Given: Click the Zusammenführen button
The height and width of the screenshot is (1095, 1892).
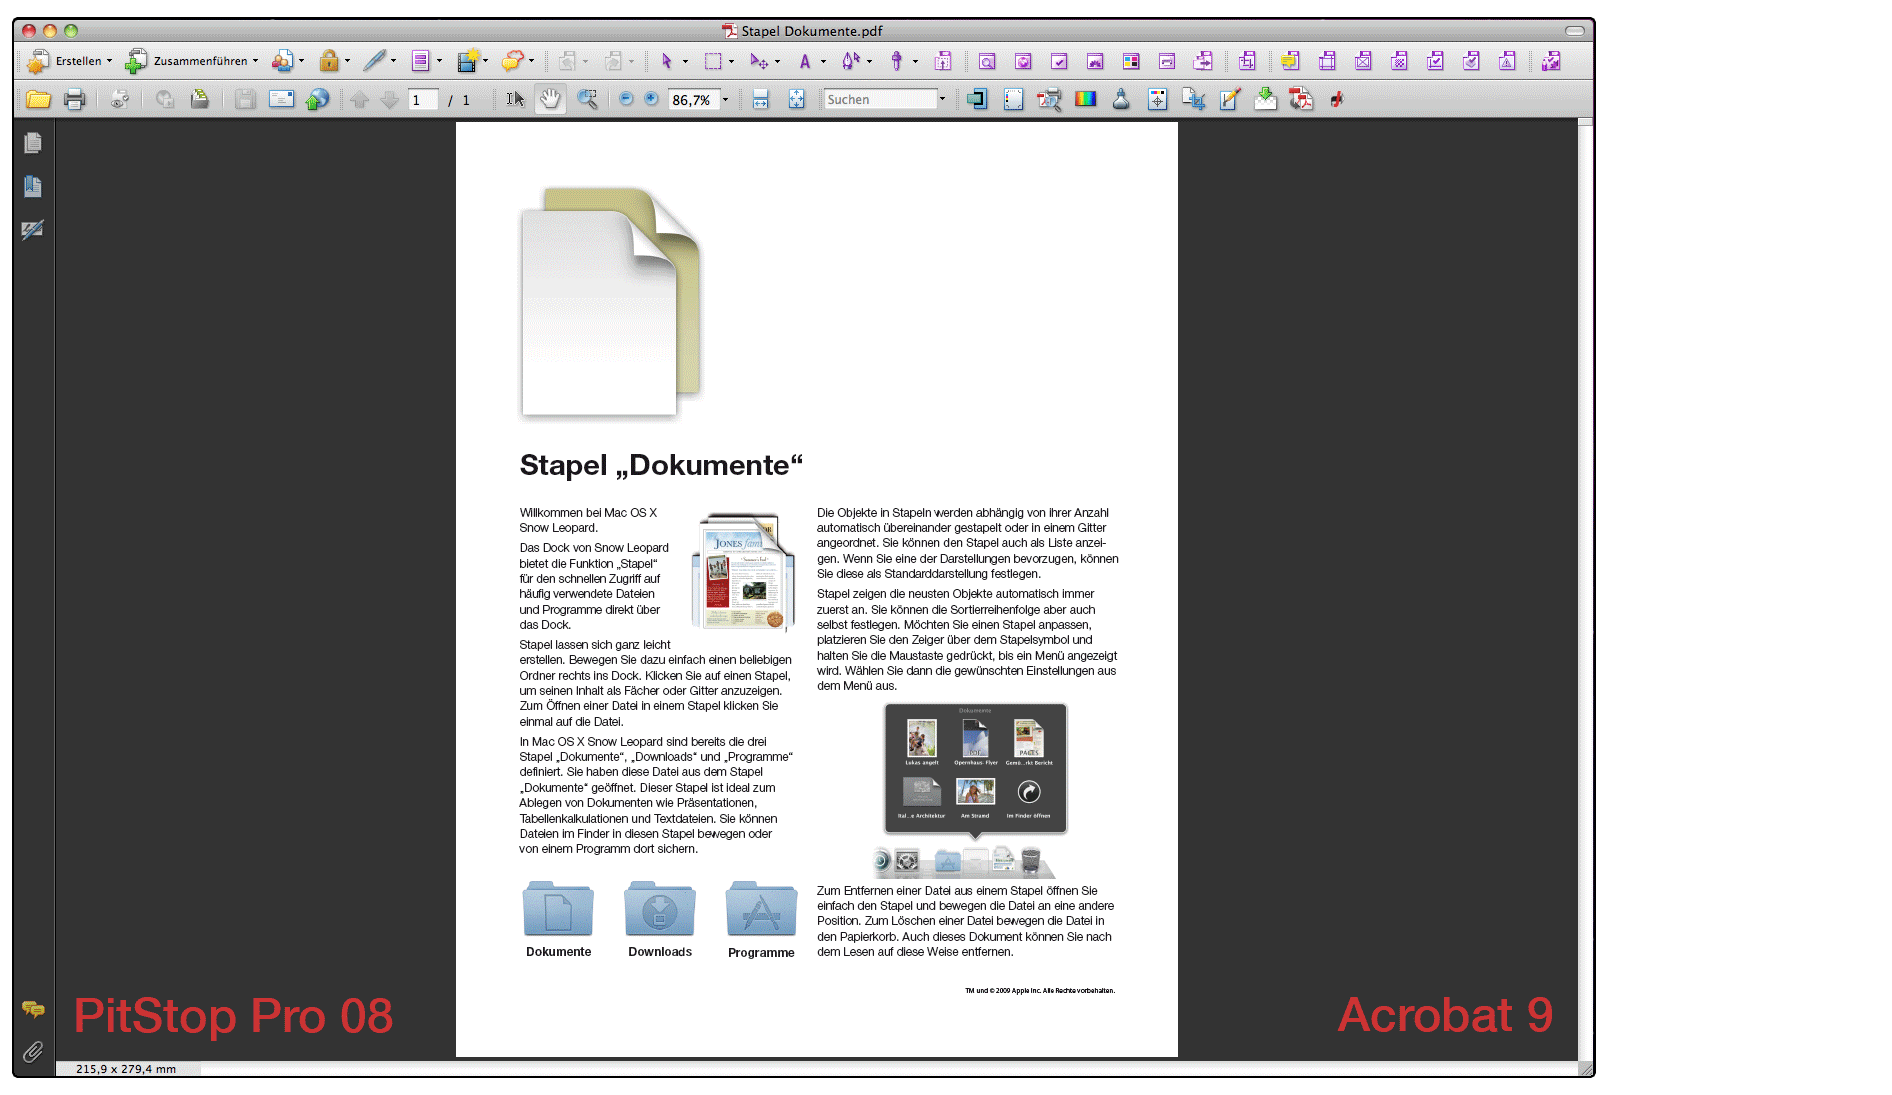Looking at the screenshot, I should coord(191,62).
